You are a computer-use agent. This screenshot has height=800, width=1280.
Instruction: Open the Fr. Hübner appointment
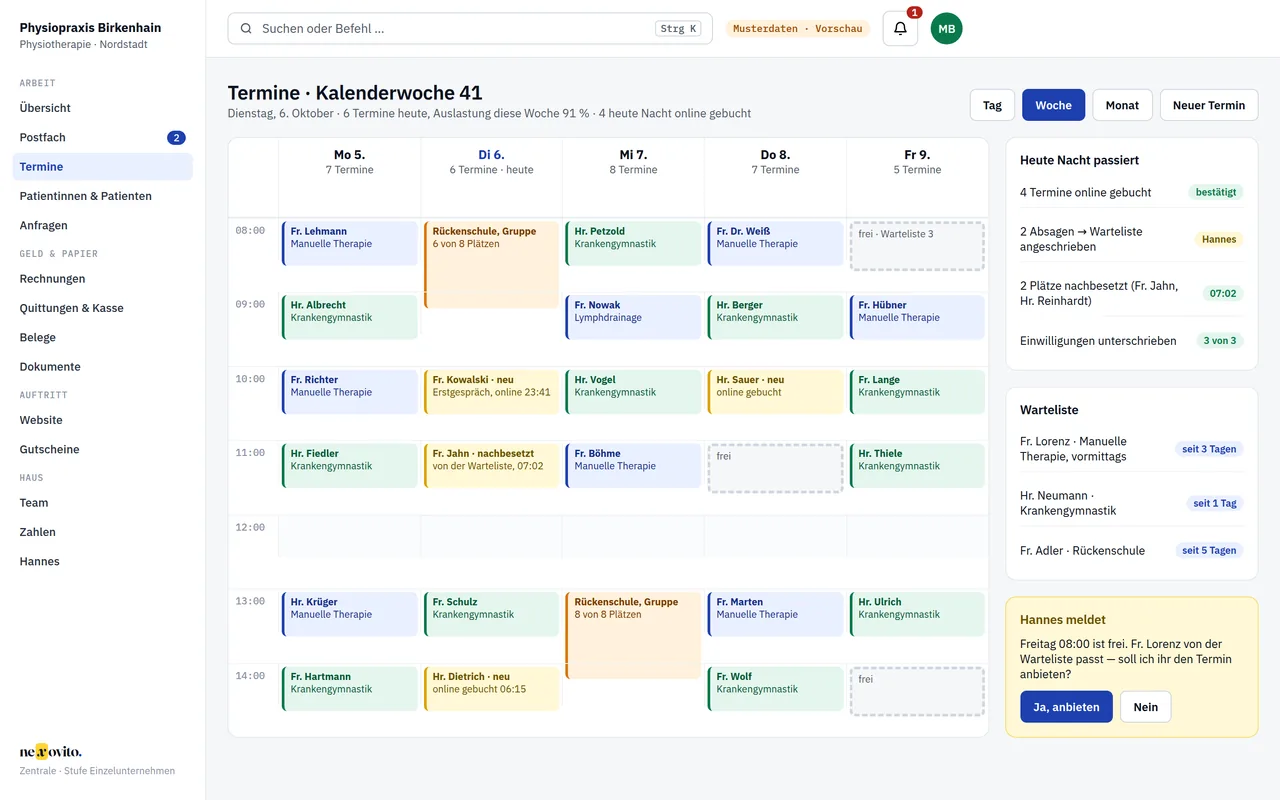(x=917, y=318)
